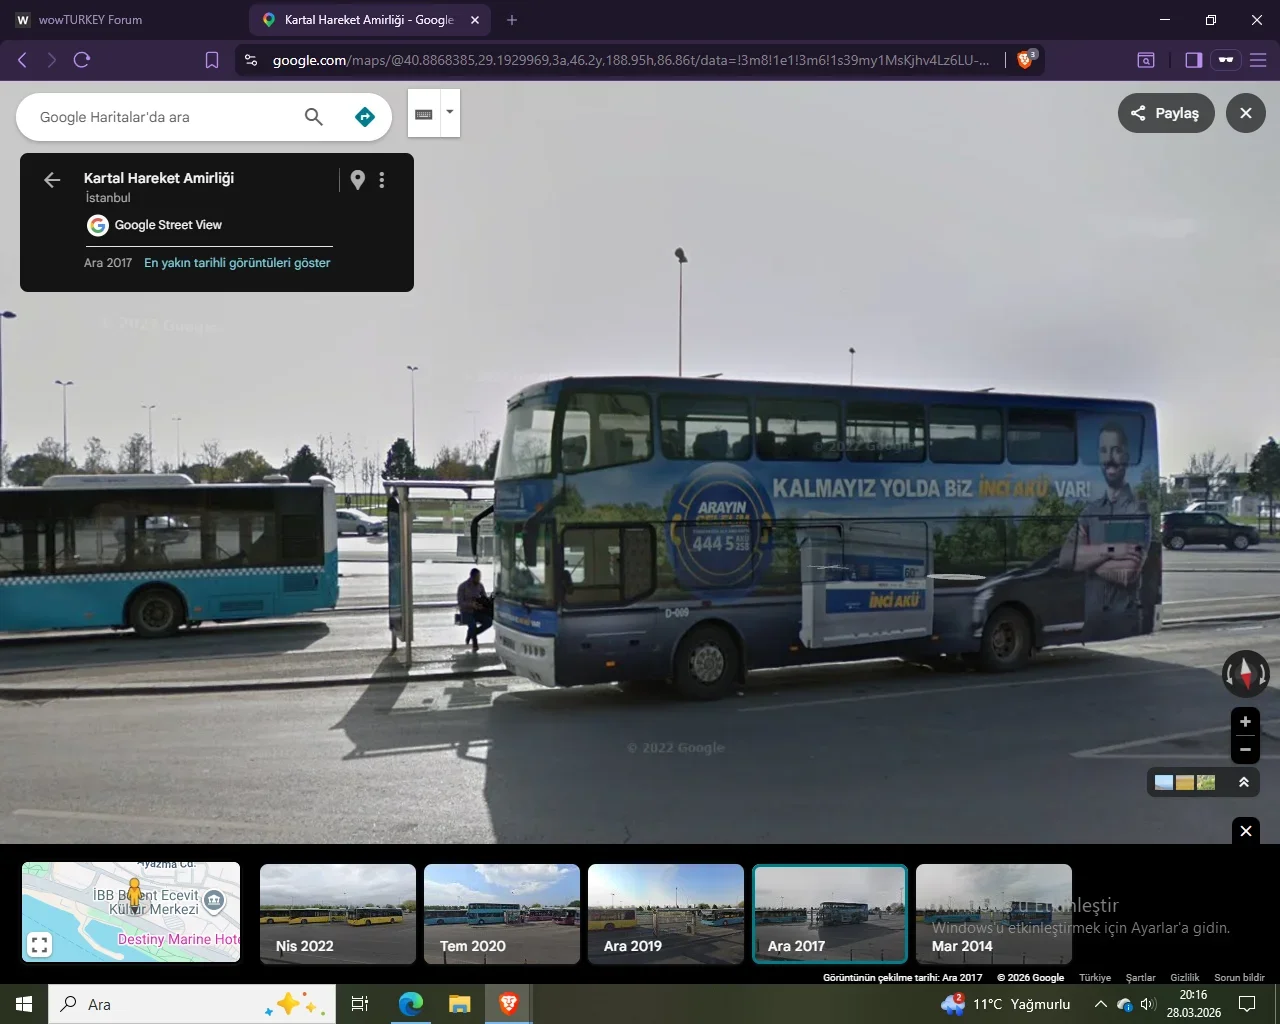Click 'En yakın tarihli görüntüleri göster' link
Viewport: 1280px width, 1024px height.
point(237,263)
